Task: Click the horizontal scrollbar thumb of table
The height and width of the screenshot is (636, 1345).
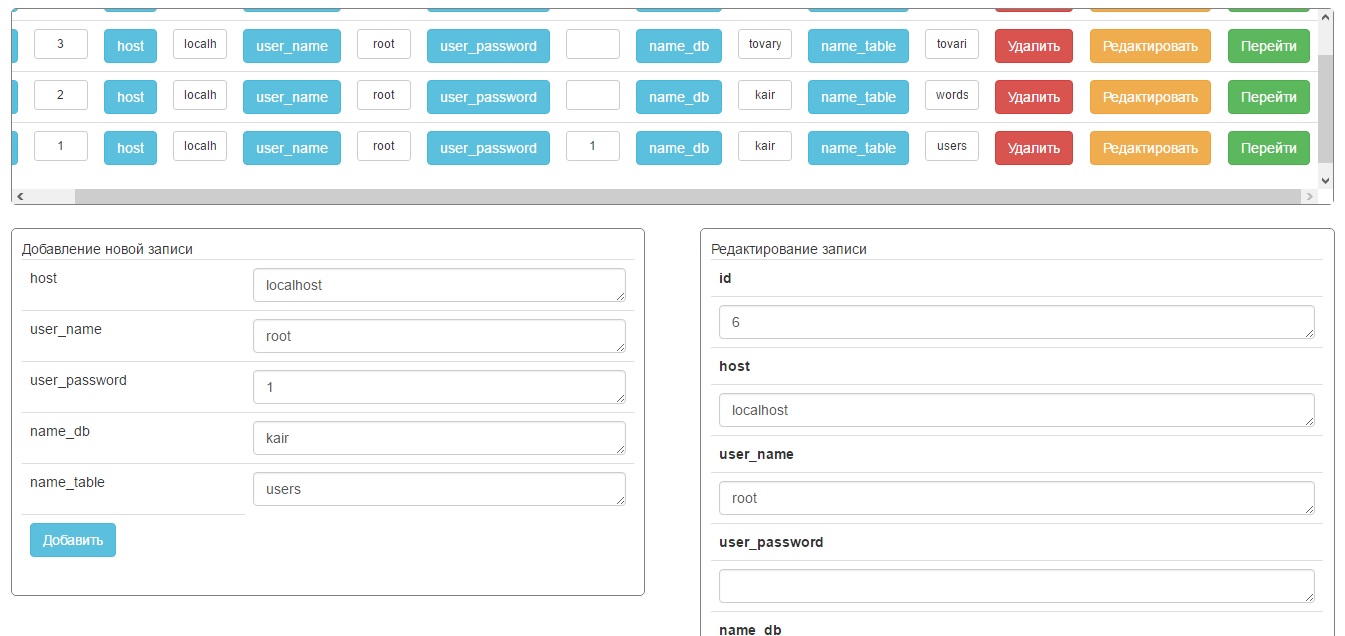Action: coord(687,197)
